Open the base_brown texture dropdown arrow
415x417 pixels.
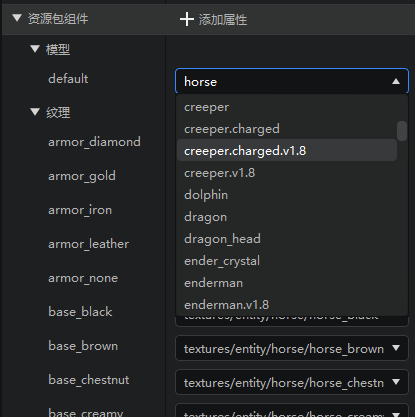[396, 348]
